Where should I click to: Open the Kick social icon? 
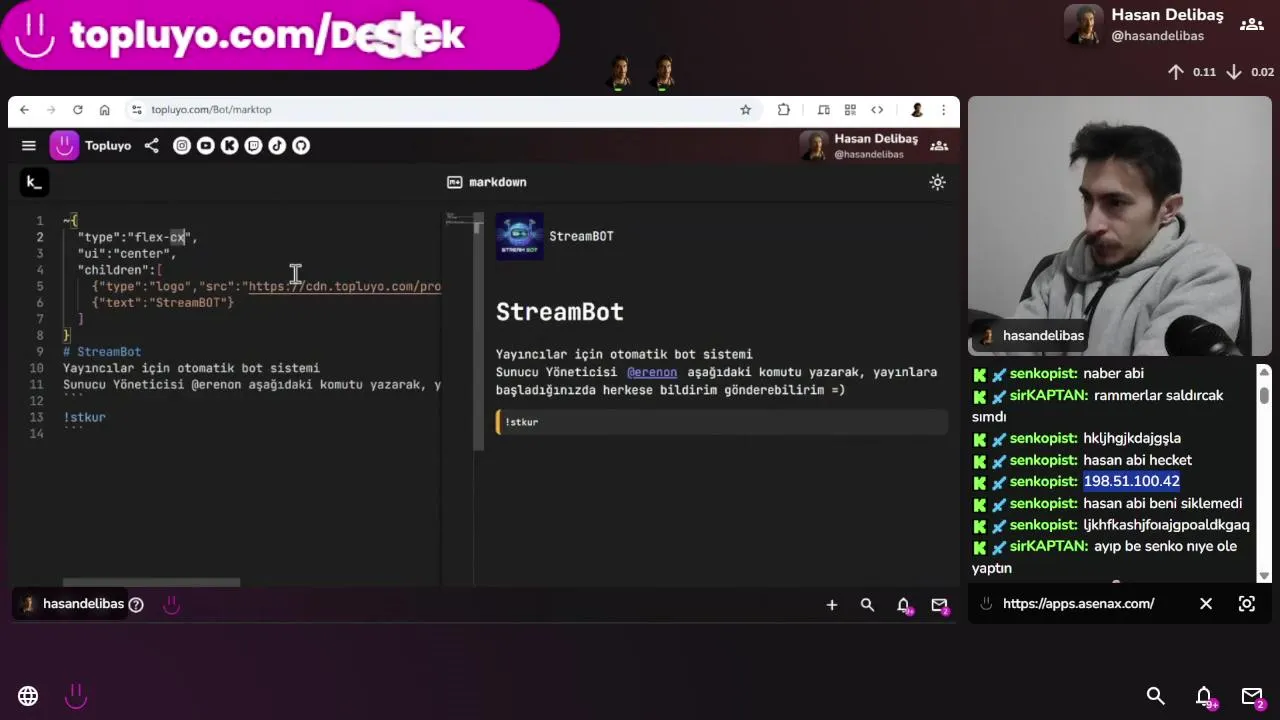[x=229, y=146]
